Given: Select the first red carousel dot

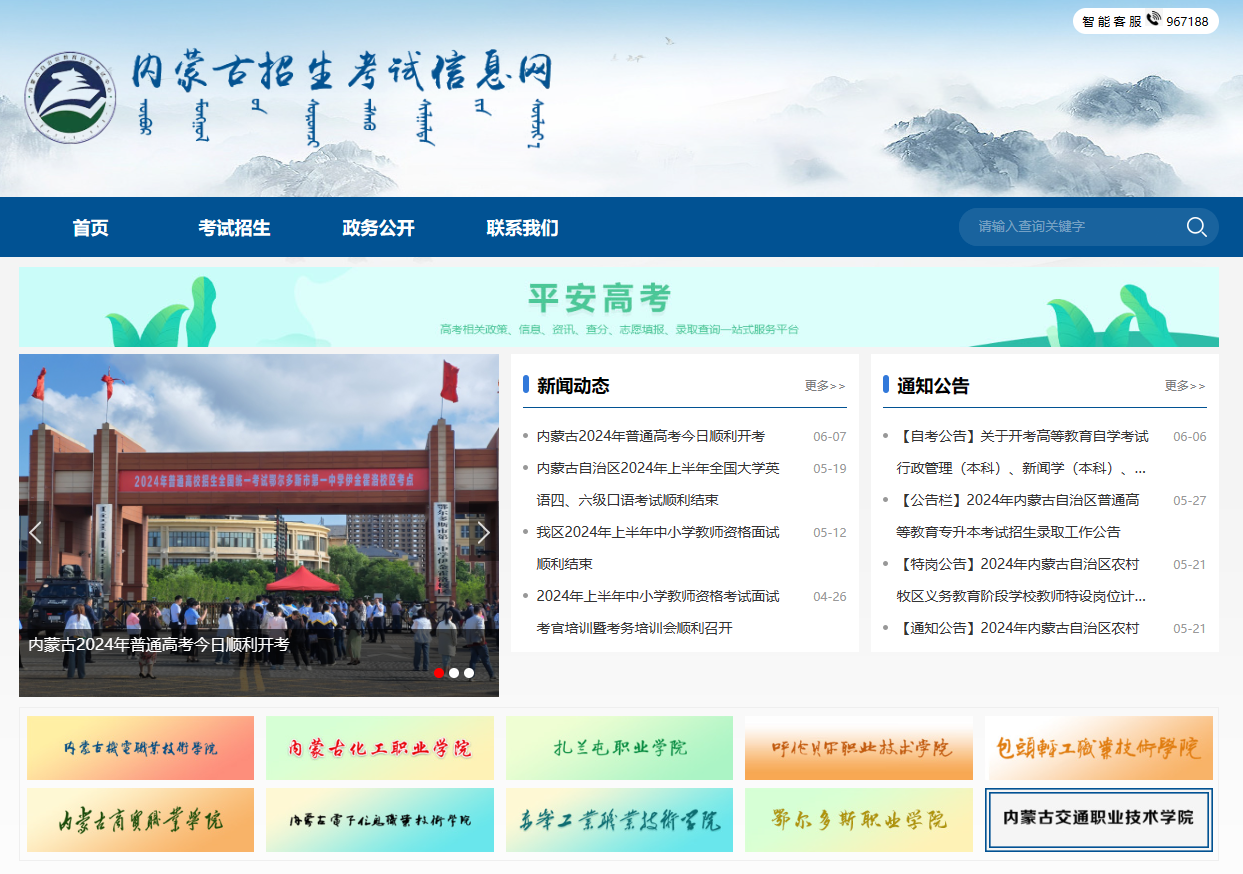Looking at the screenshot, I should [439, 673].
